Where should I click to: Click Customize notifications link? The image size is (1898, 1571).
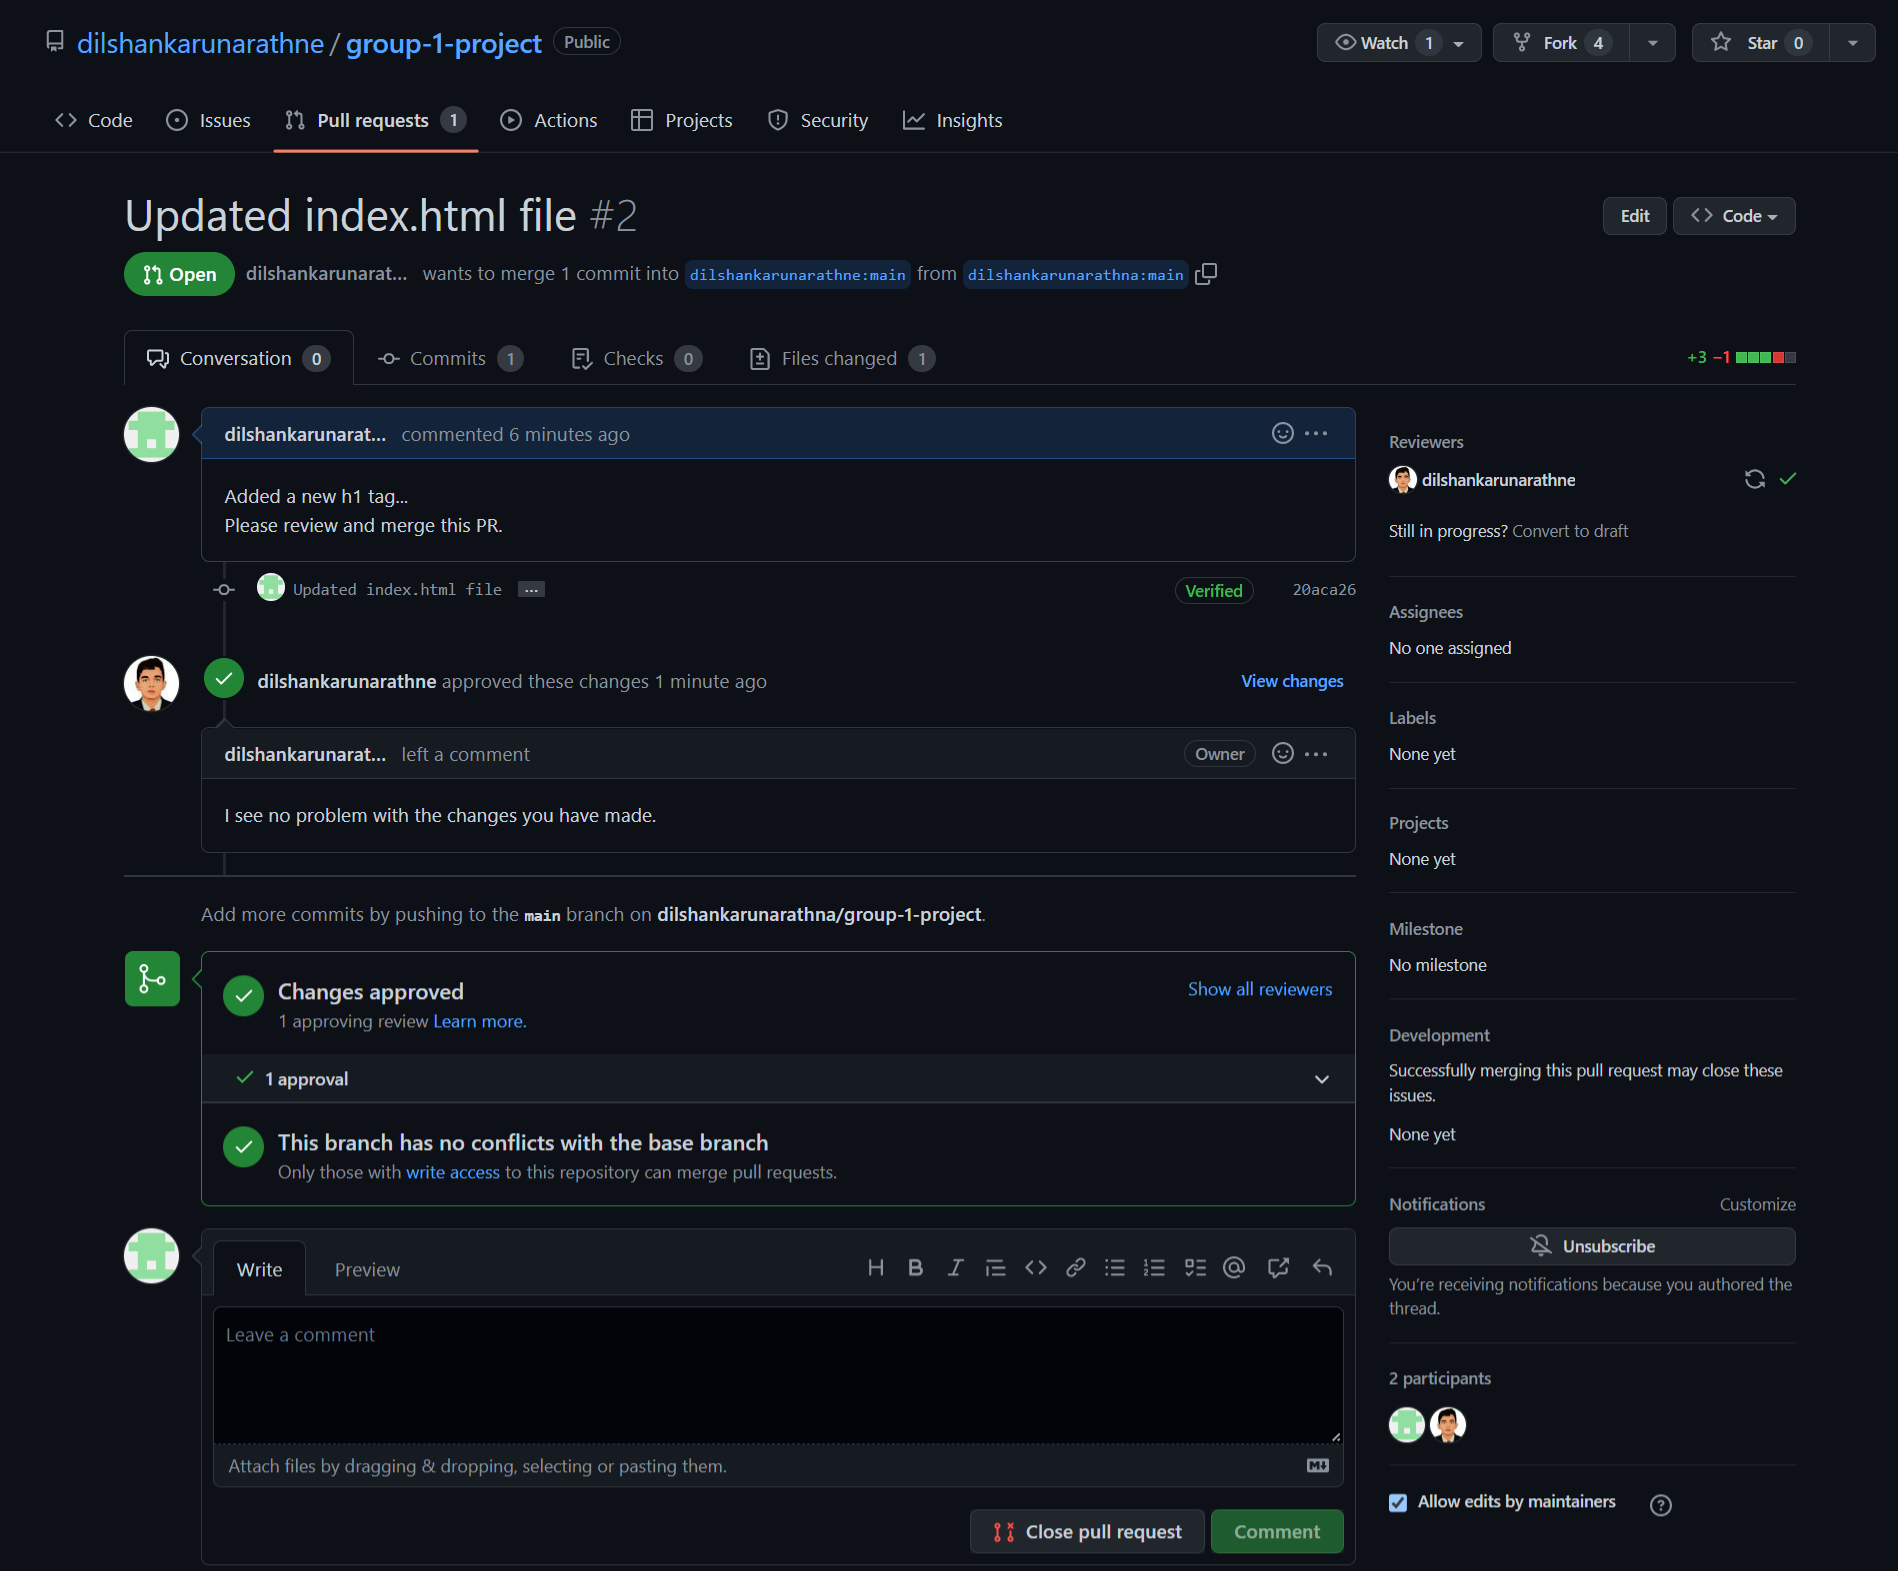pyautogui.click(x=1757, y=1204)
